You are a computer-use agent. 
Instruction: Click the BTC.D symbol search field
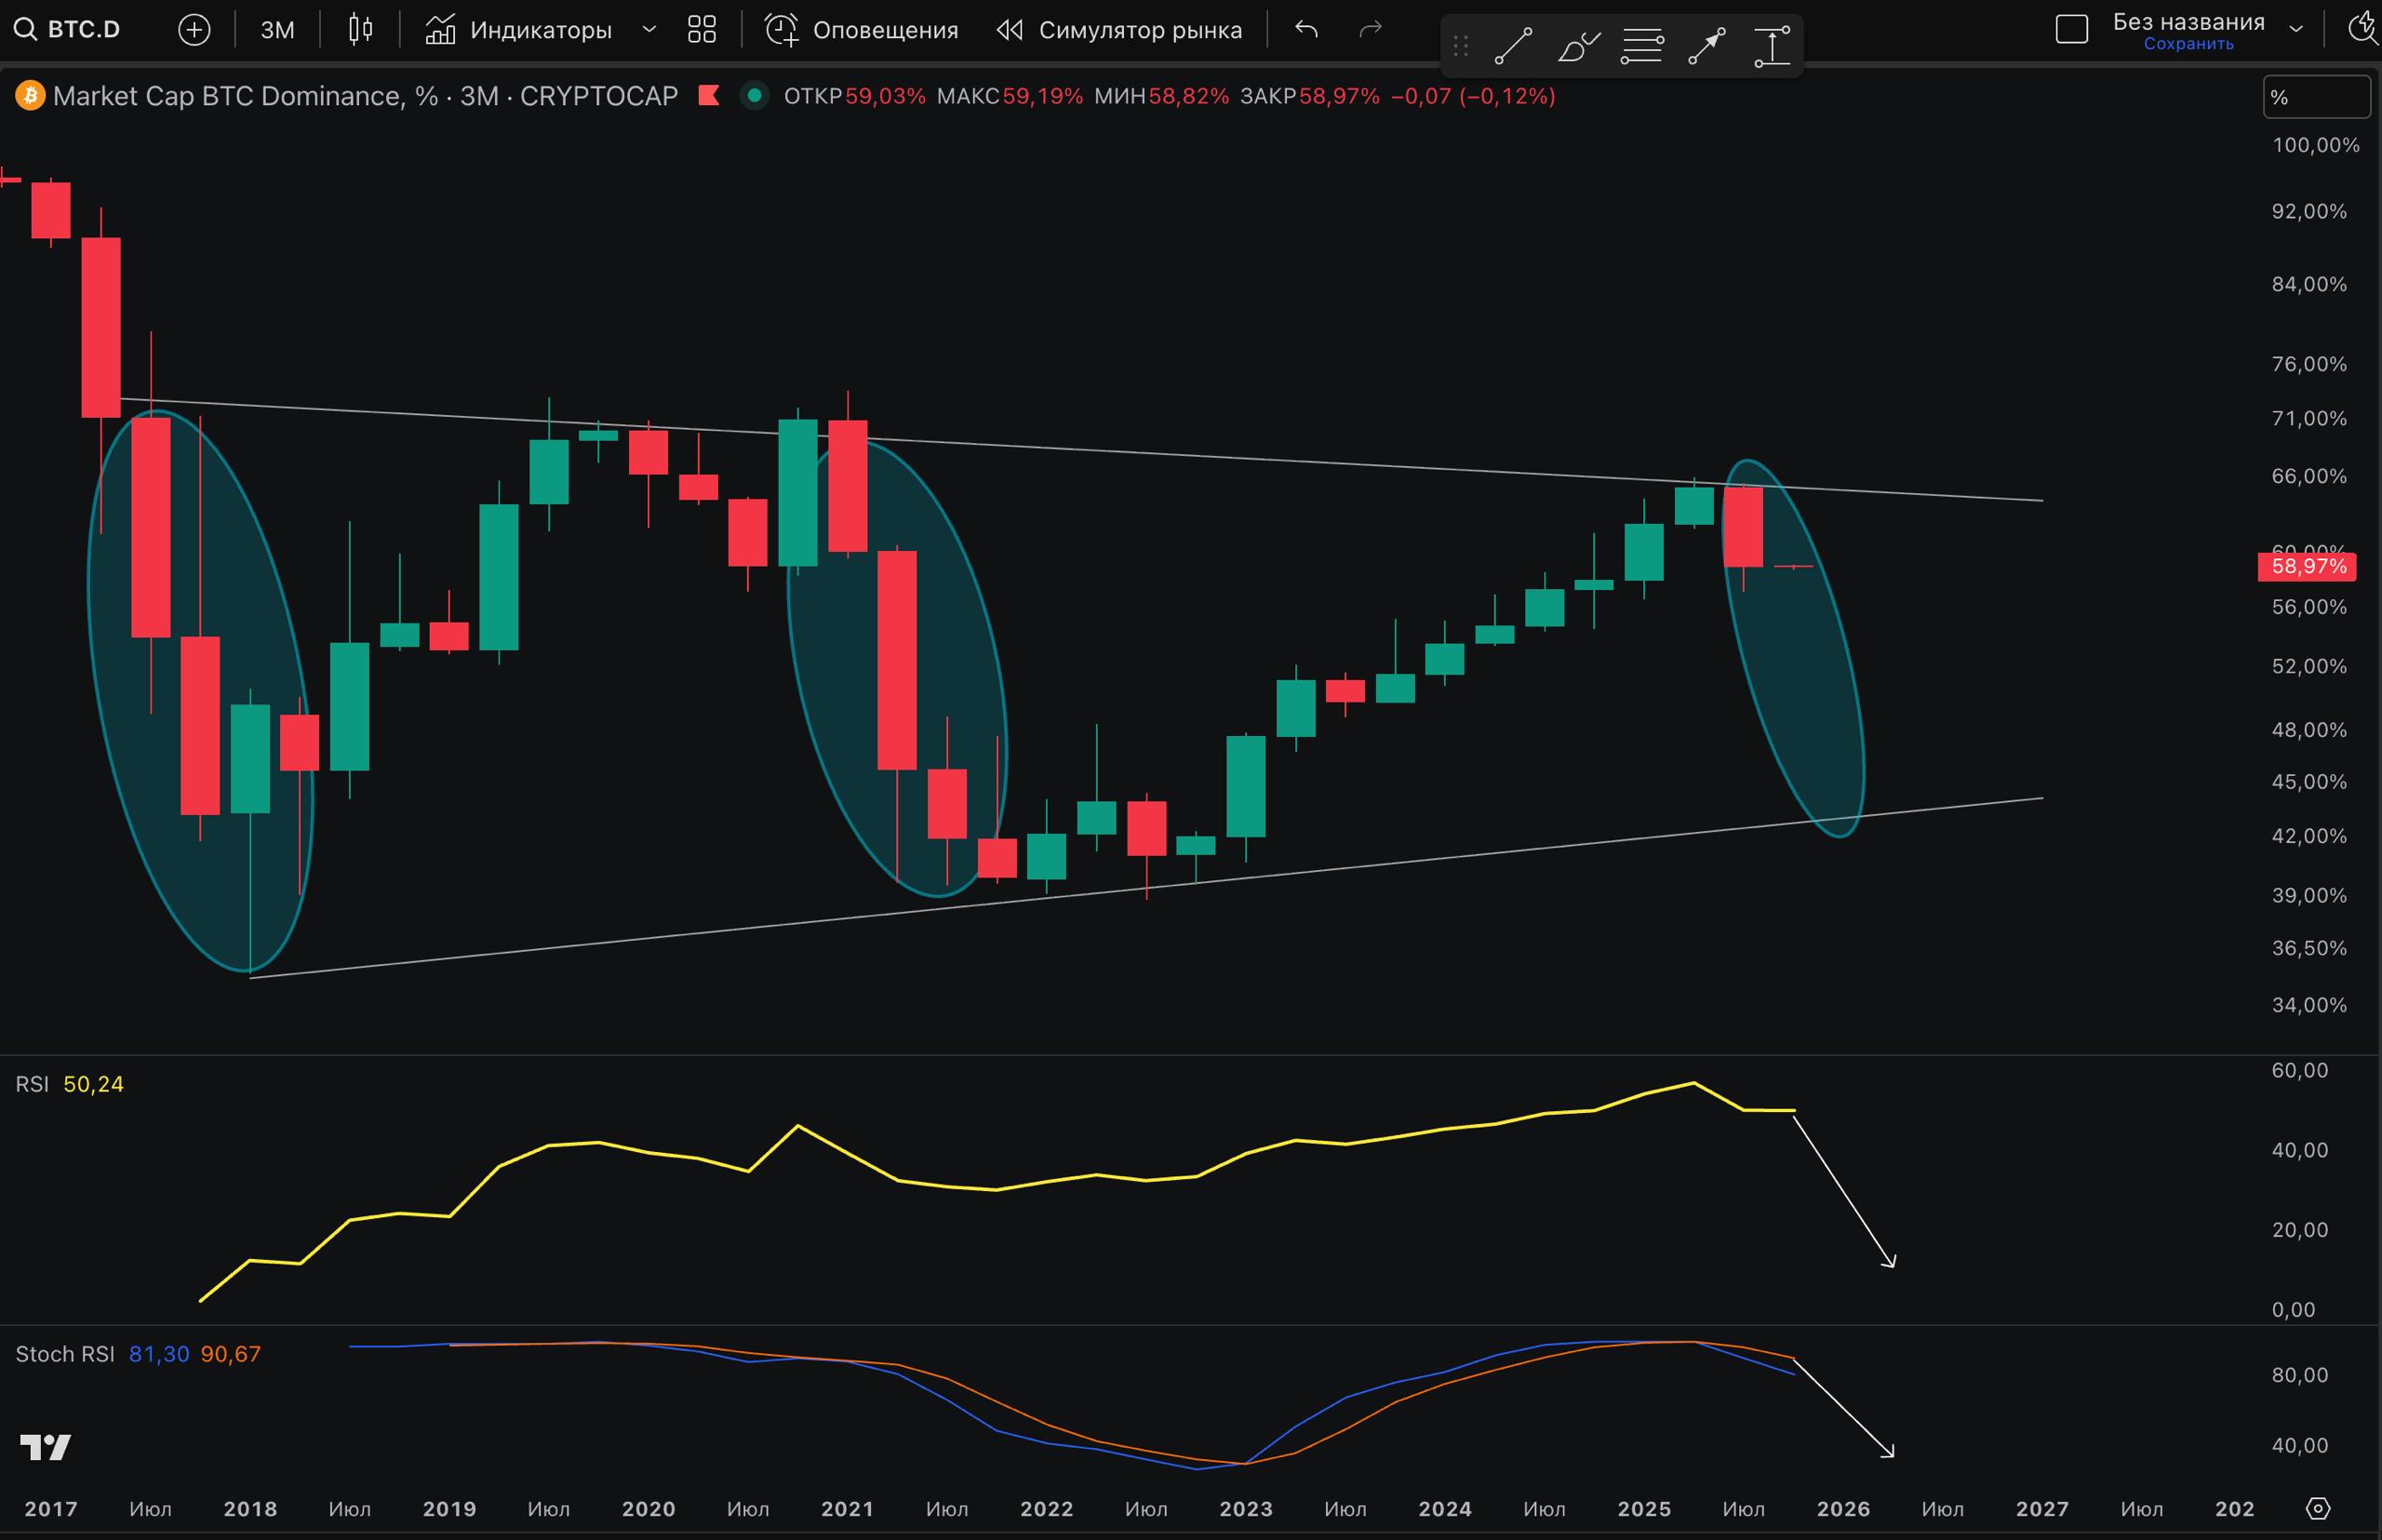tap(70, 30)
